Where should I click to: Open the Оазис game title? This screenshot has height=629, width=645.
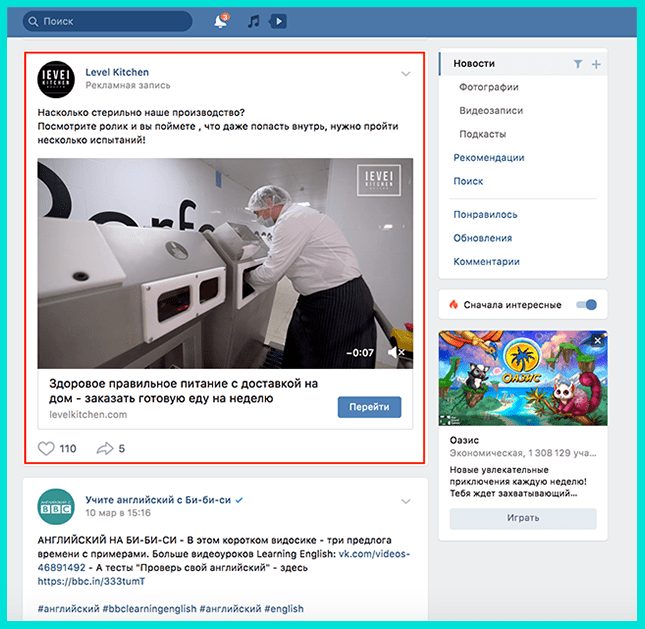click(x=464, y=440)
